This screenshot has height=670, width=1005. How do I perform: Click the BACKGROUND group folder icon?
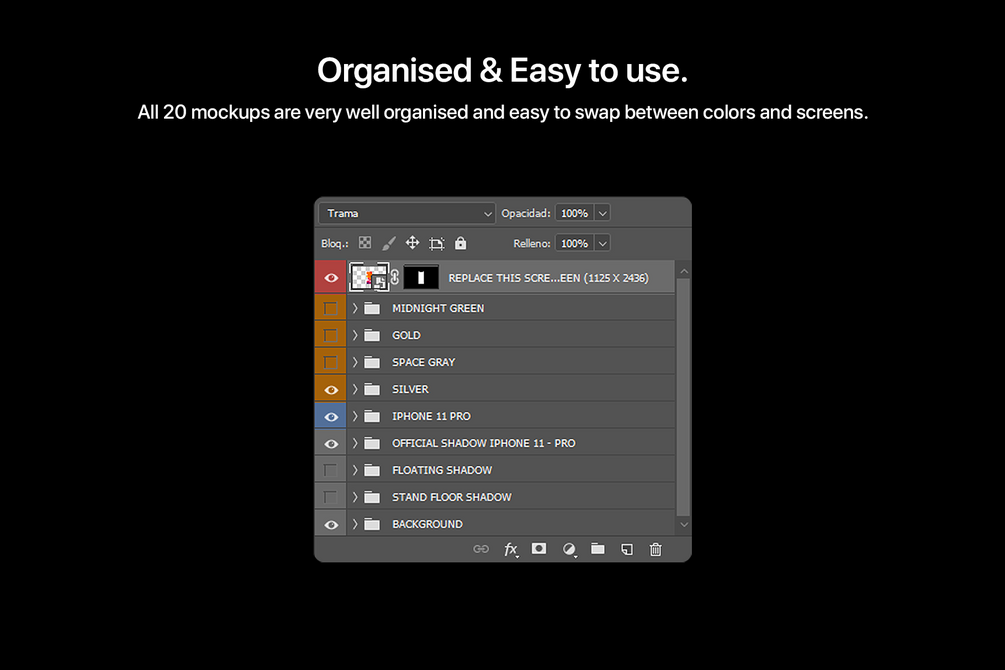pos(372,524)
